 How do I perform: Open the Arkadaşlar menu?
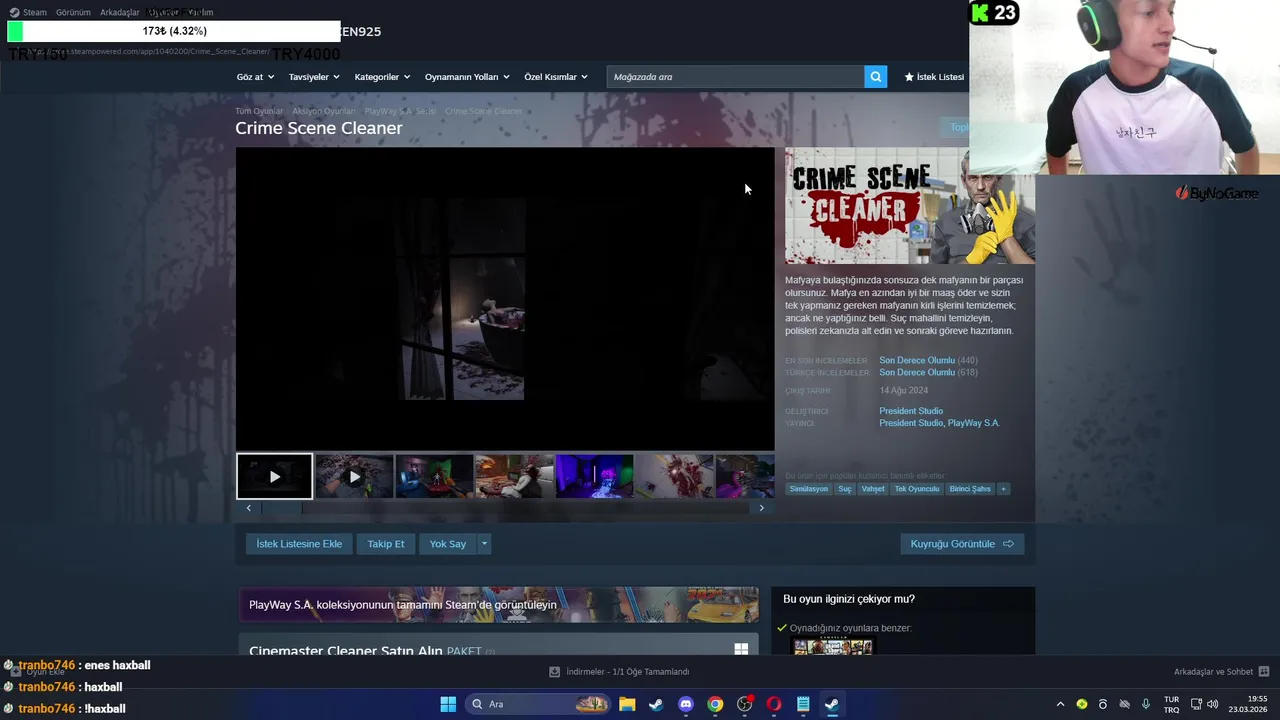119,12
